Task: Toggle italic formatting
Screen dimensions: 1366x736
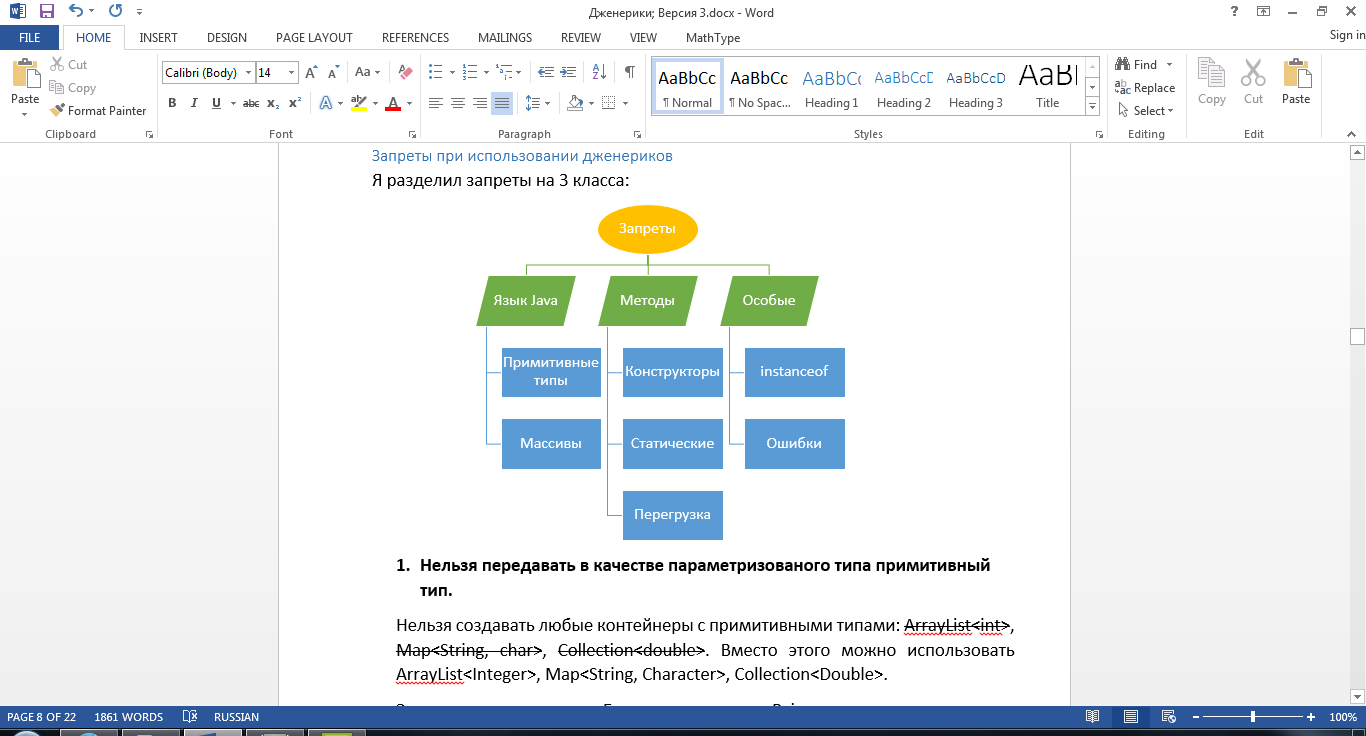Action: [193, 103]
